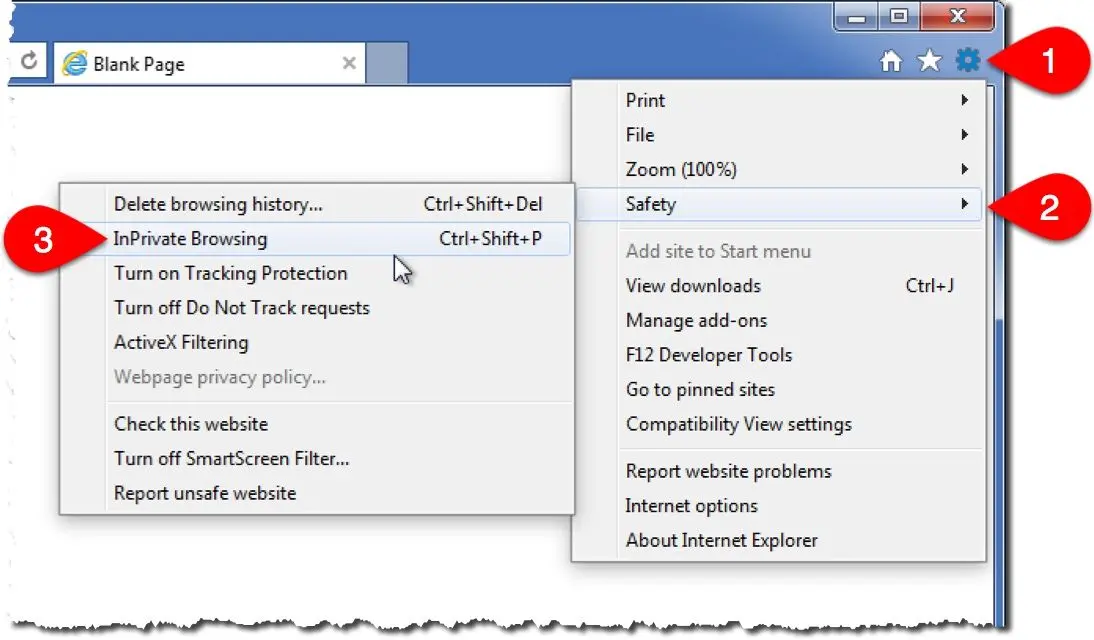Choose Delete browsing history...

(x=317, y=204)
